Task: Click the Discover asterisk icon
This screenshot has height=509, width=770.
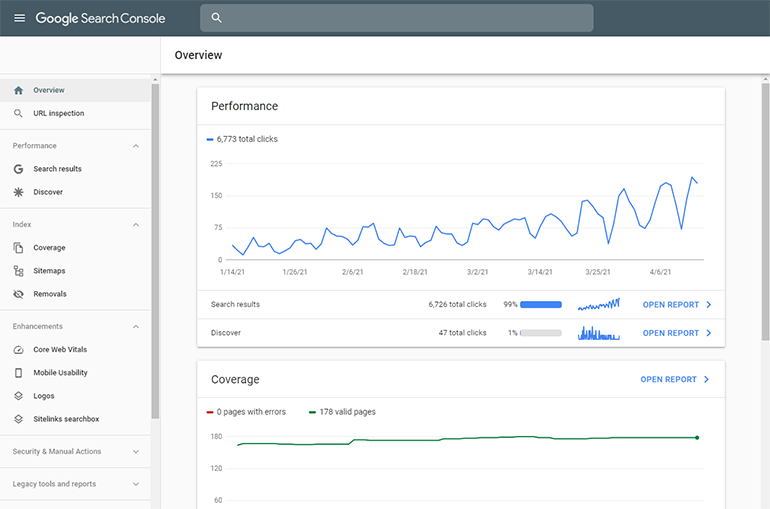Action: [x=18, y=192]
